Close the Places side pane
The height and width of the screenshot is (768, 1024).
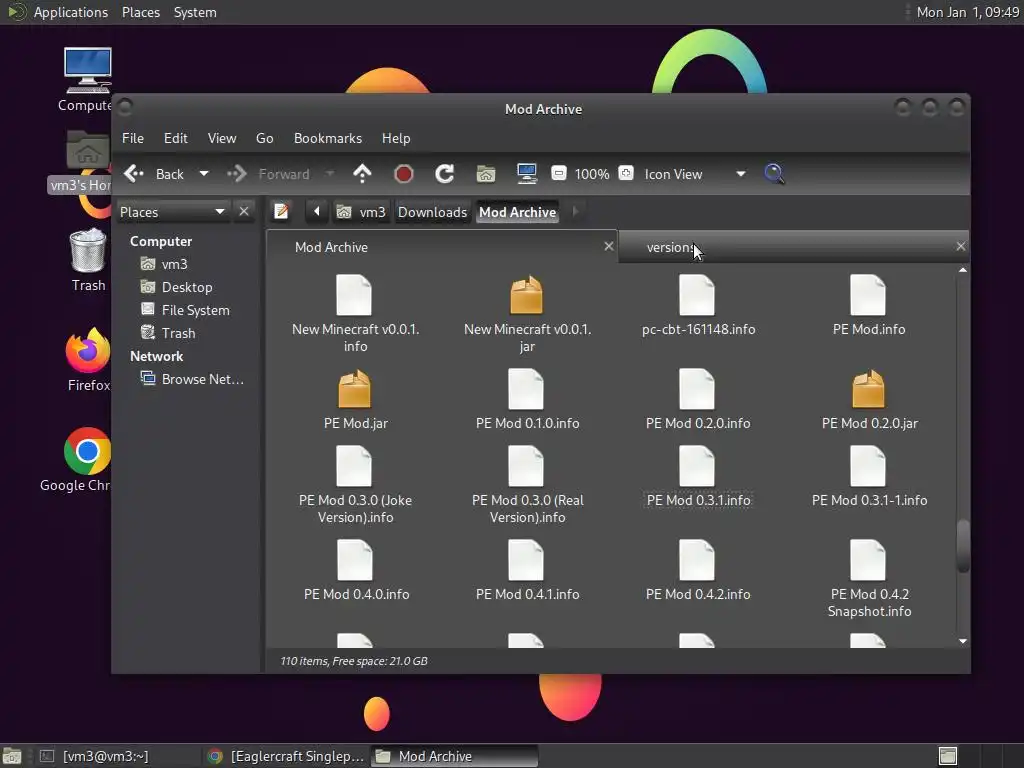(x=244, y=212)
